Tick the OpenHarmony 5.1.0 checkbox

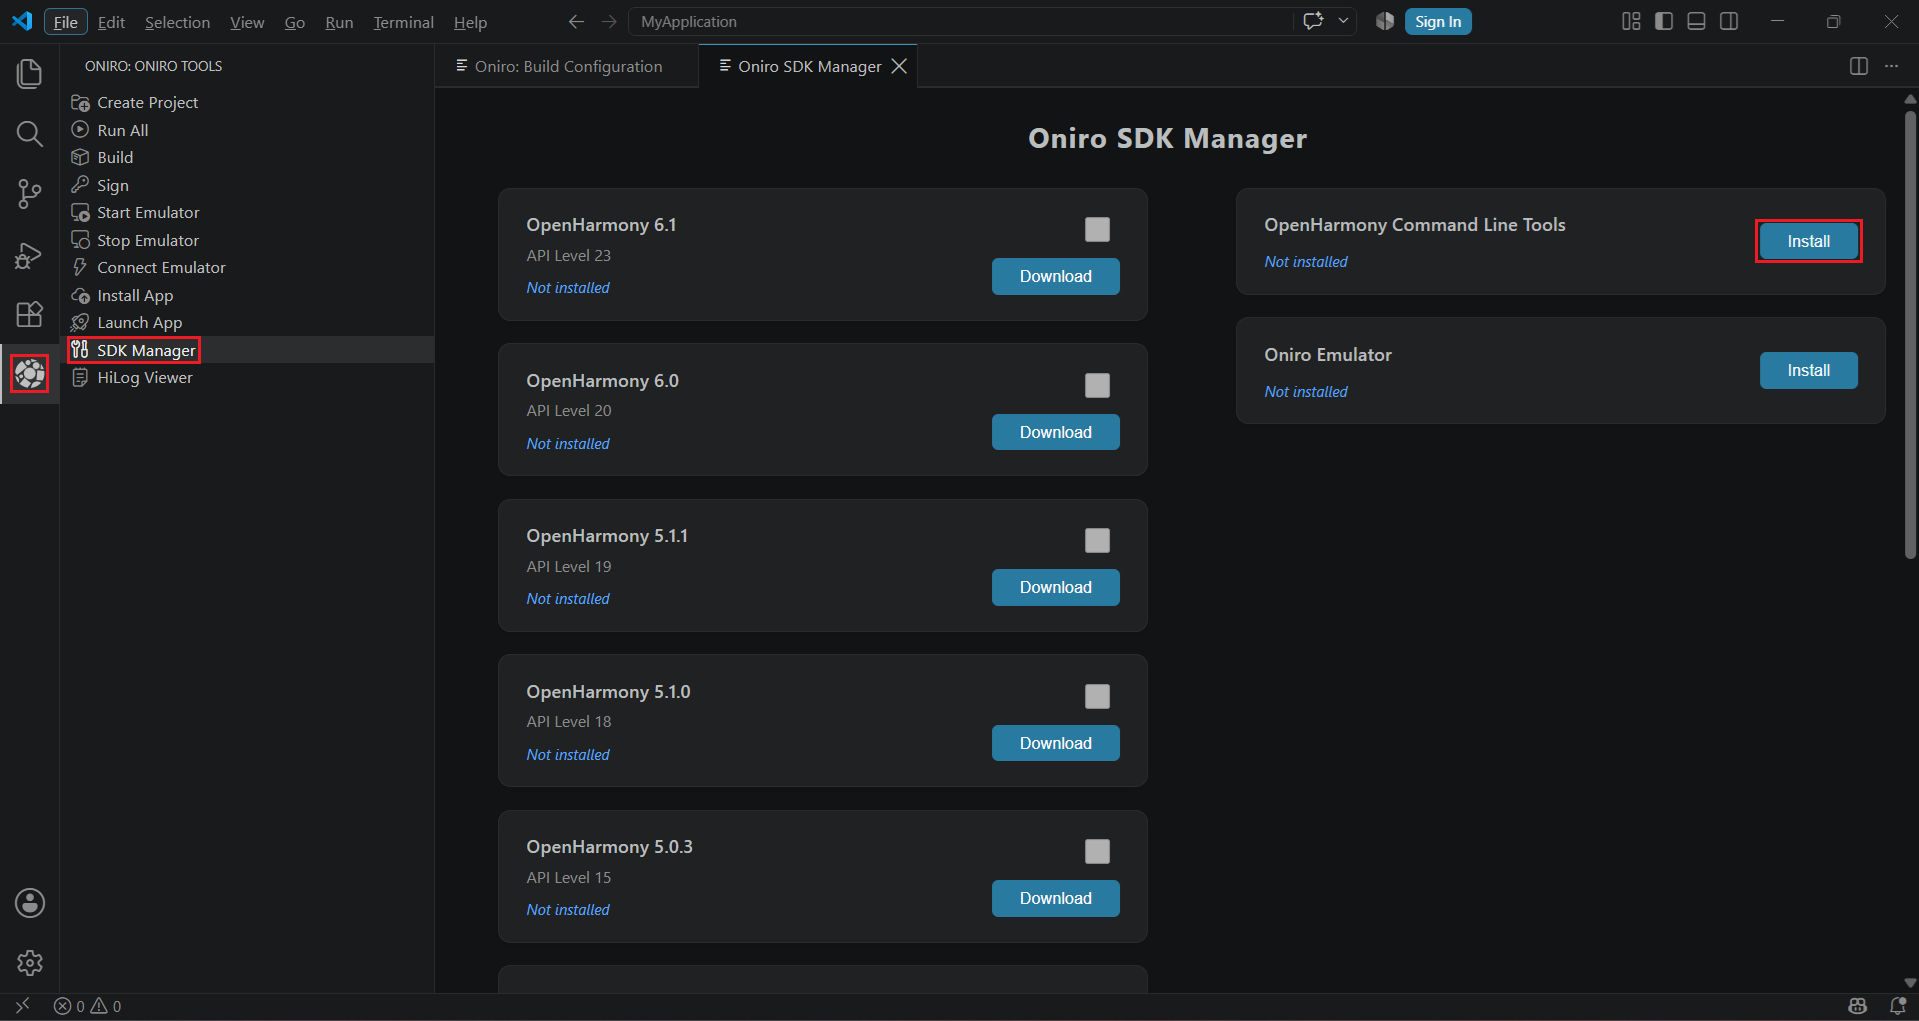tap(1097, 696)
